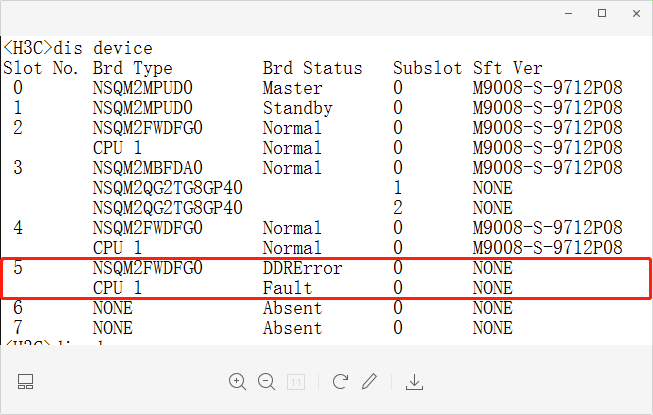Zoom in on the image

point(237,381)
